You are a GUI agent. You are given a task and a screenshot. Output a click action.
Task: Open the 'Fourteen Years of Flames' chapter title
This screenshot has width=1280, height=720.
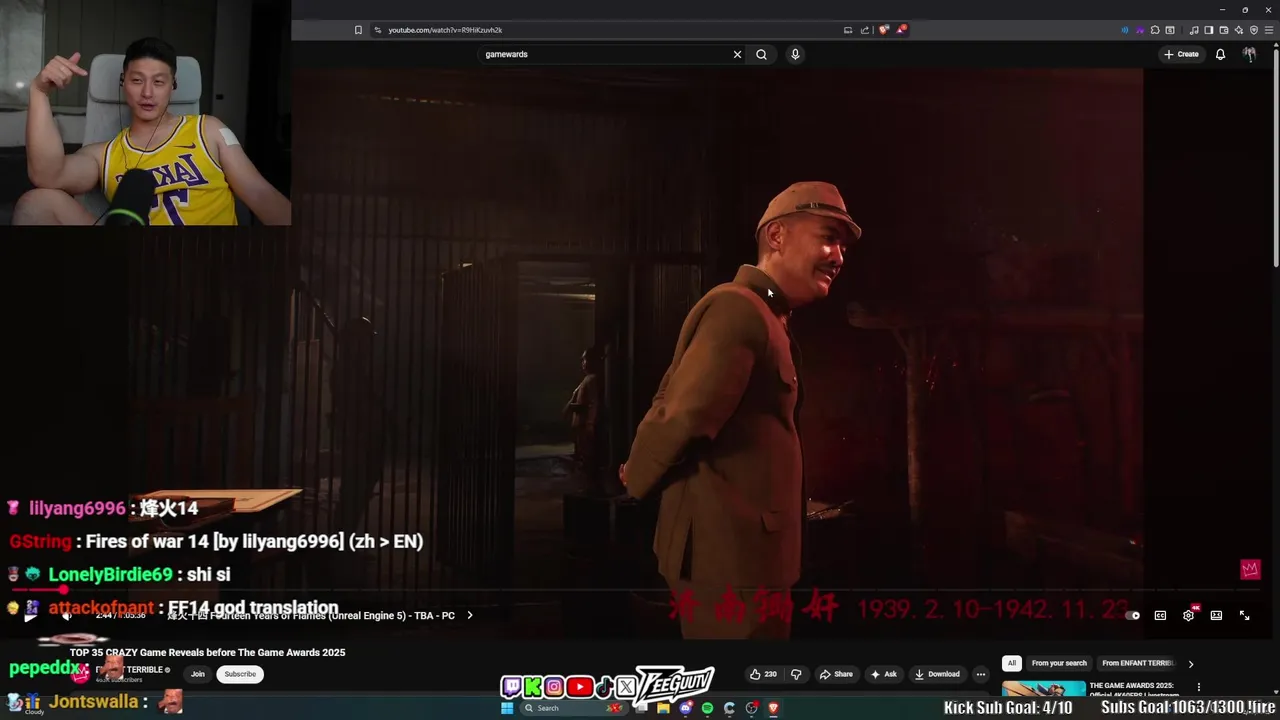tap(311, 615)
